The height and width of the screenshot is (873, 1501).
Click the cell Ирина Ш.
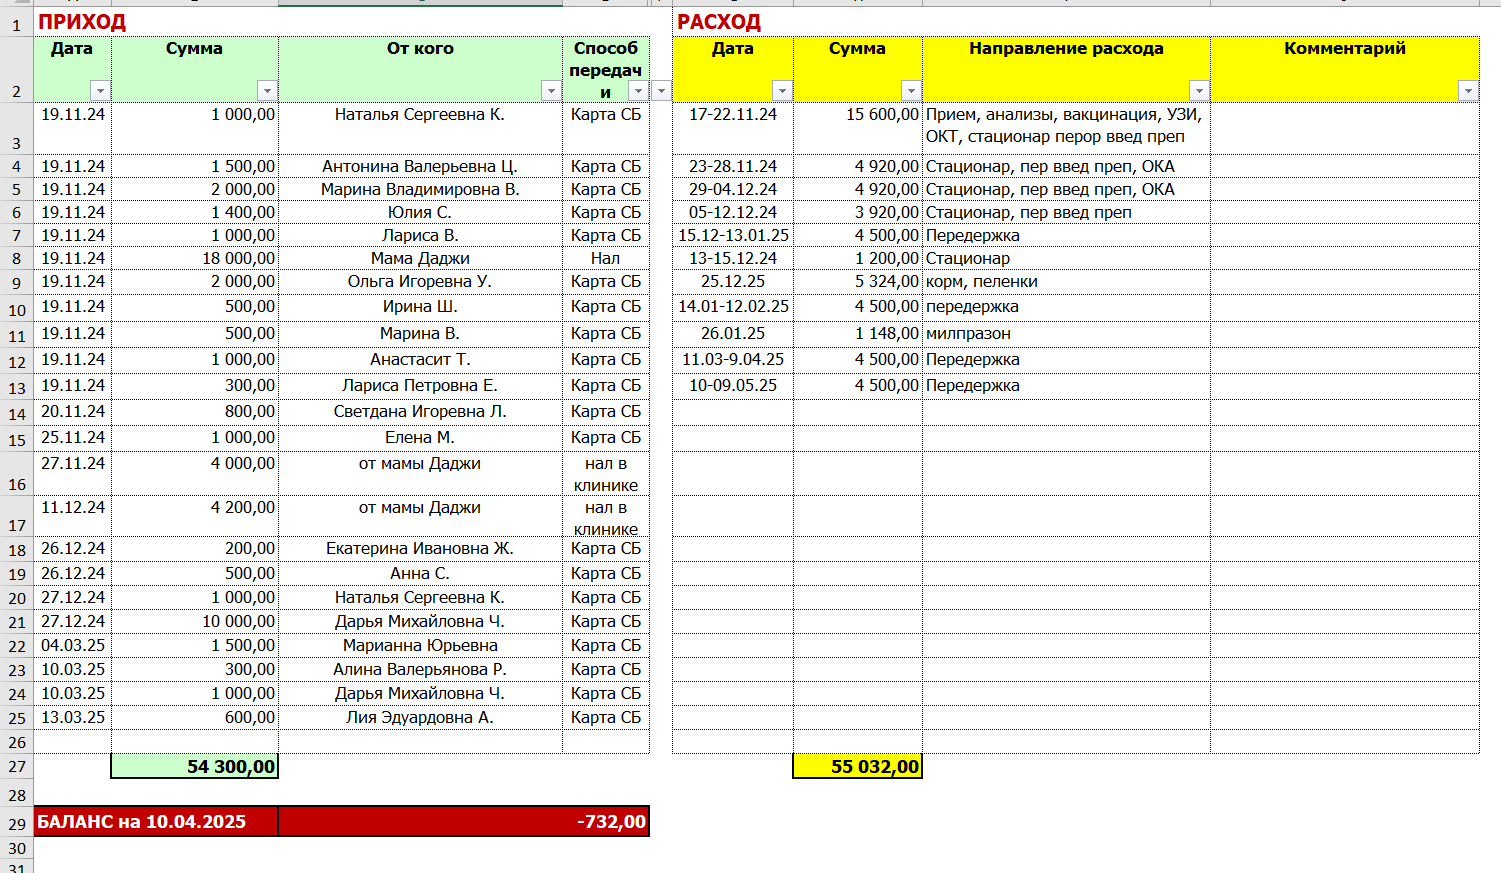pos(420,307)
